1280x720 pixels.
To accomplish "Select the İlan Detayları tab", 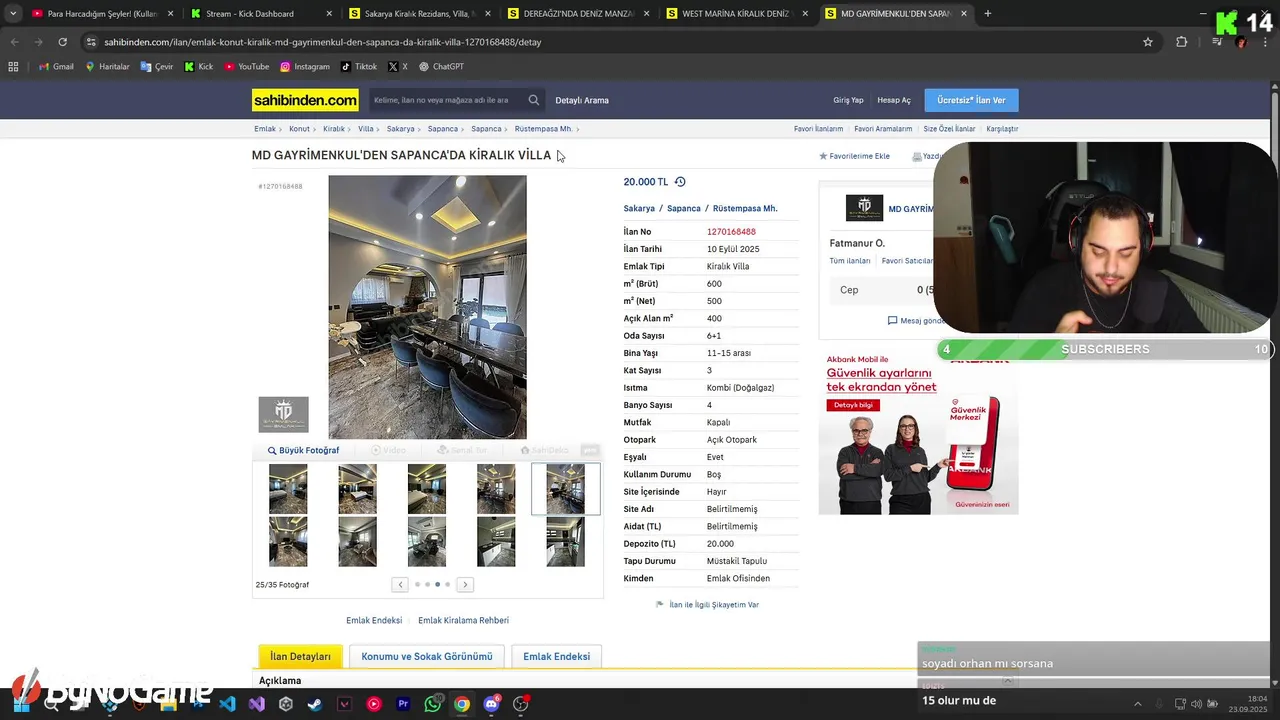I will tap(300, 656).
